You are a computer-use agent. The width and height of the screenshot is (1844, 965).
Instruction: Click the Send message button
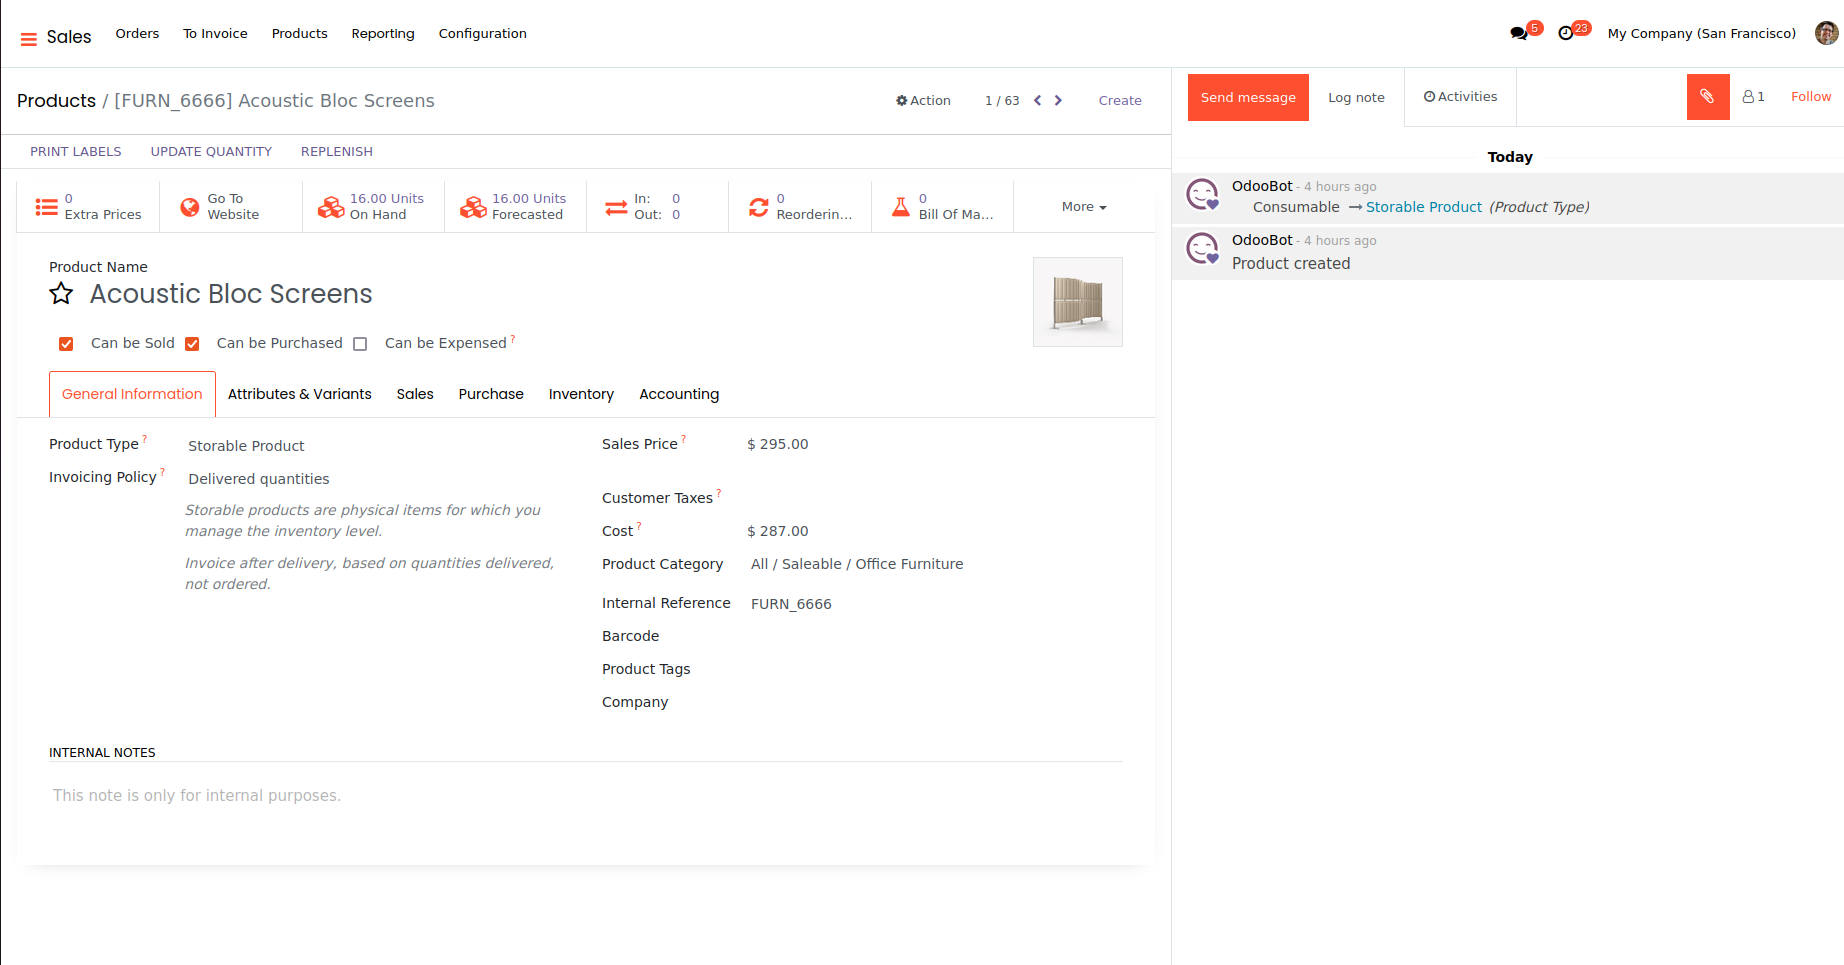[x=1247, y=97]
